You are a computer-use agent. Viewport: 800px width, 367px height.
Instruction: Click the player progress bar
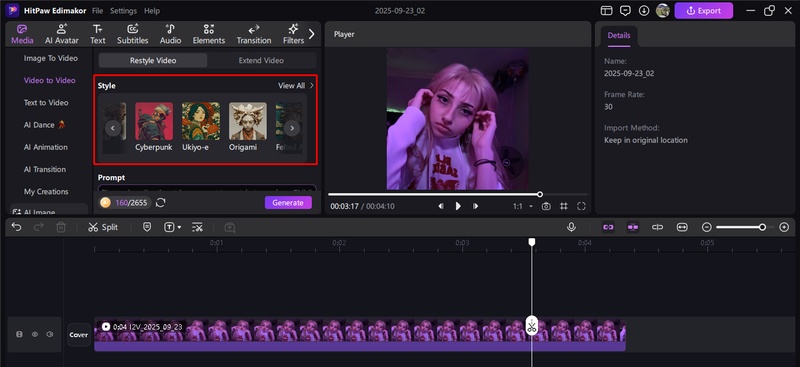[x=458, y=194]
